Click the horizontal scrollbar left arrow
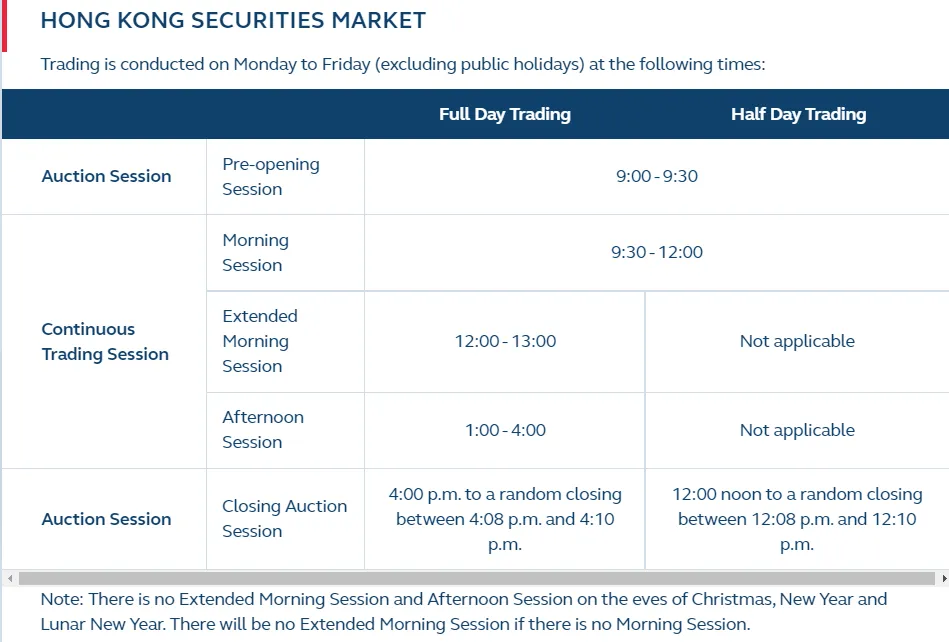The image size is (949, 642). click(10, 578)
